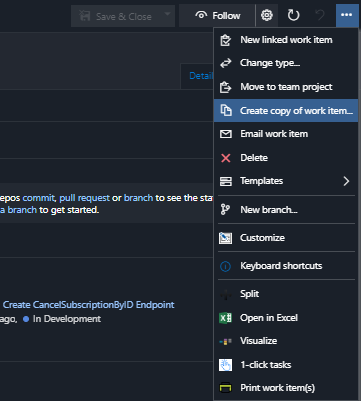Viewport: 361px width, 401px height.
Task: Select Email work item
Action: point(286,134)
